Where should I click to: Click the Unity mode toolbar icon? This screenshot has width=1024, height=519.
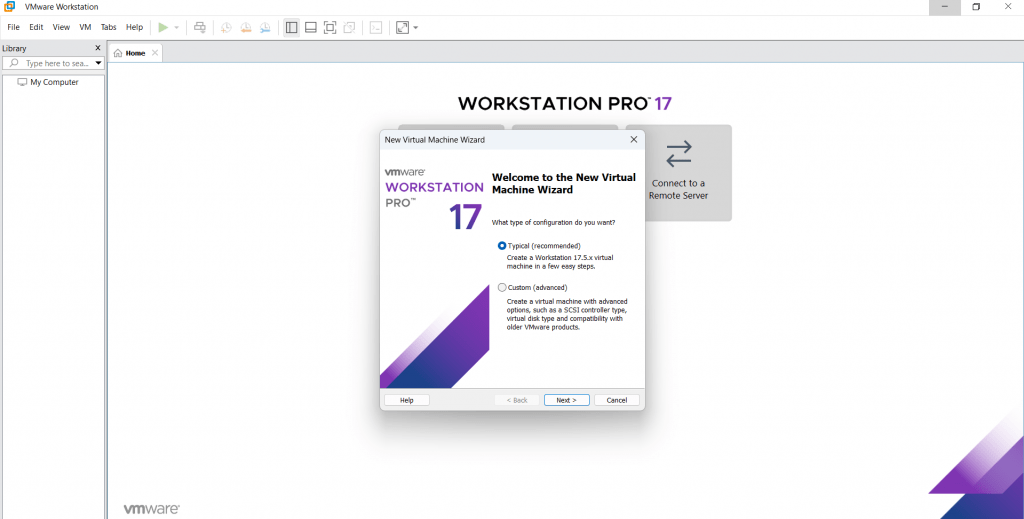point(349,27)
